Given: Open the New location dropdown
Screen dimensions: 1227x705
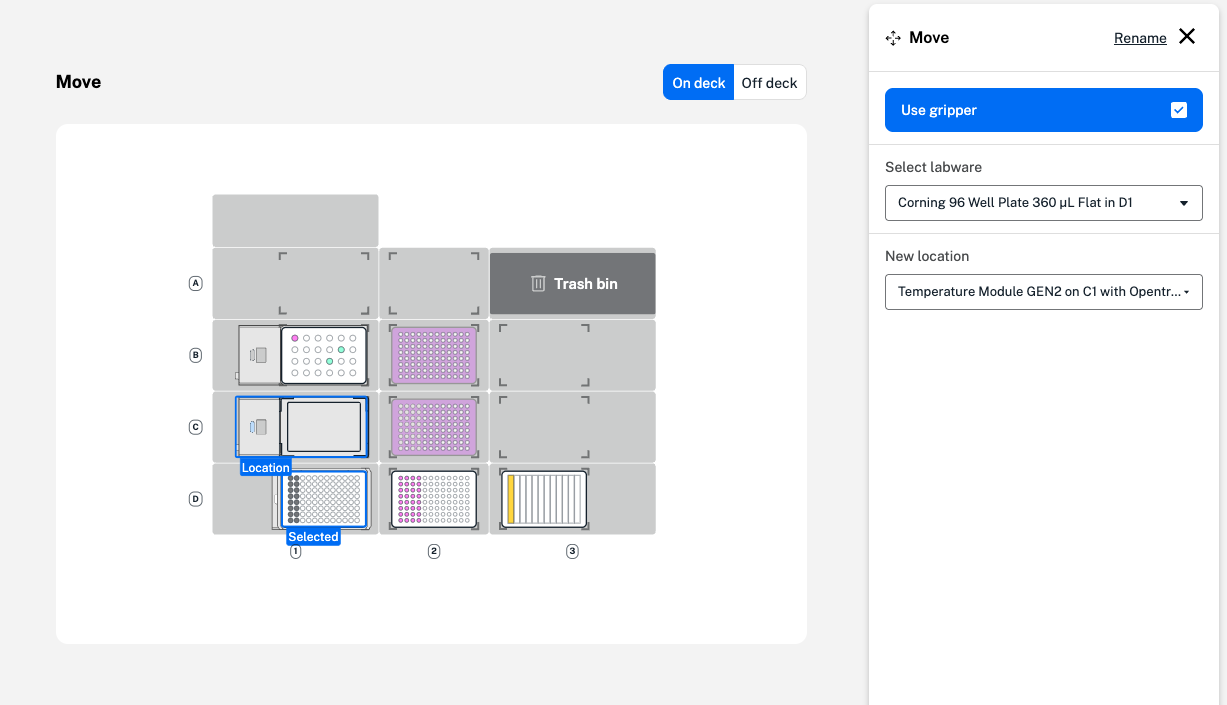Looking at the screenshot, I should pyautogui.click(x=1043, y=292).
